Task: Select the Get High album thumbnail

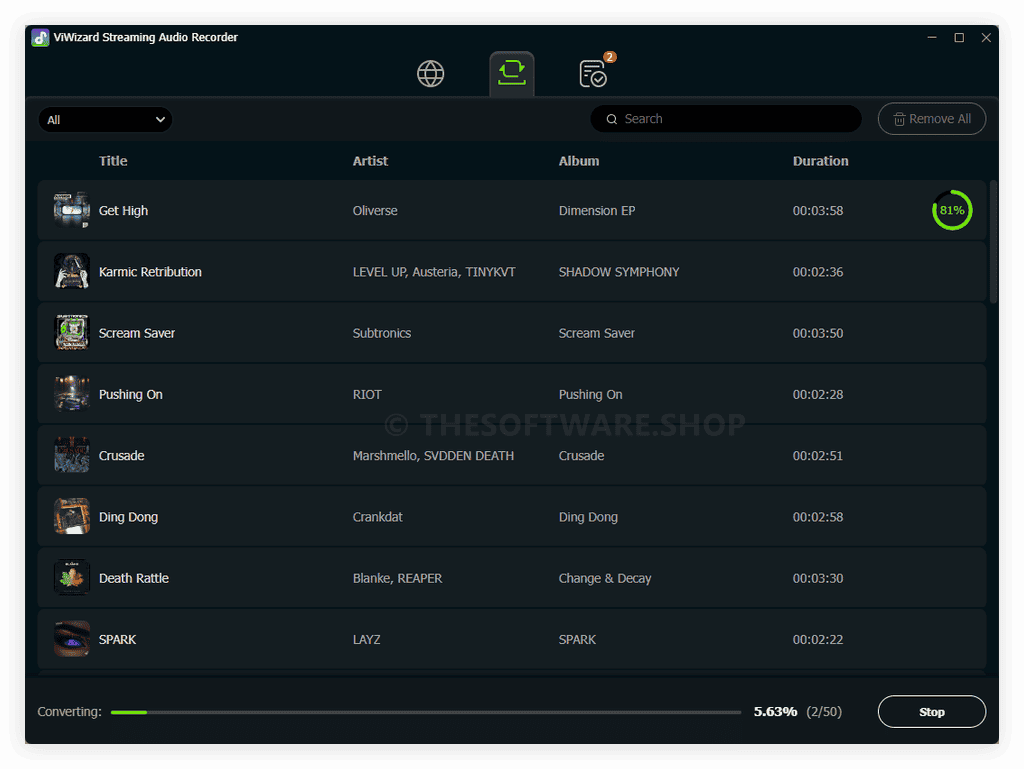Action: [72, 210]
